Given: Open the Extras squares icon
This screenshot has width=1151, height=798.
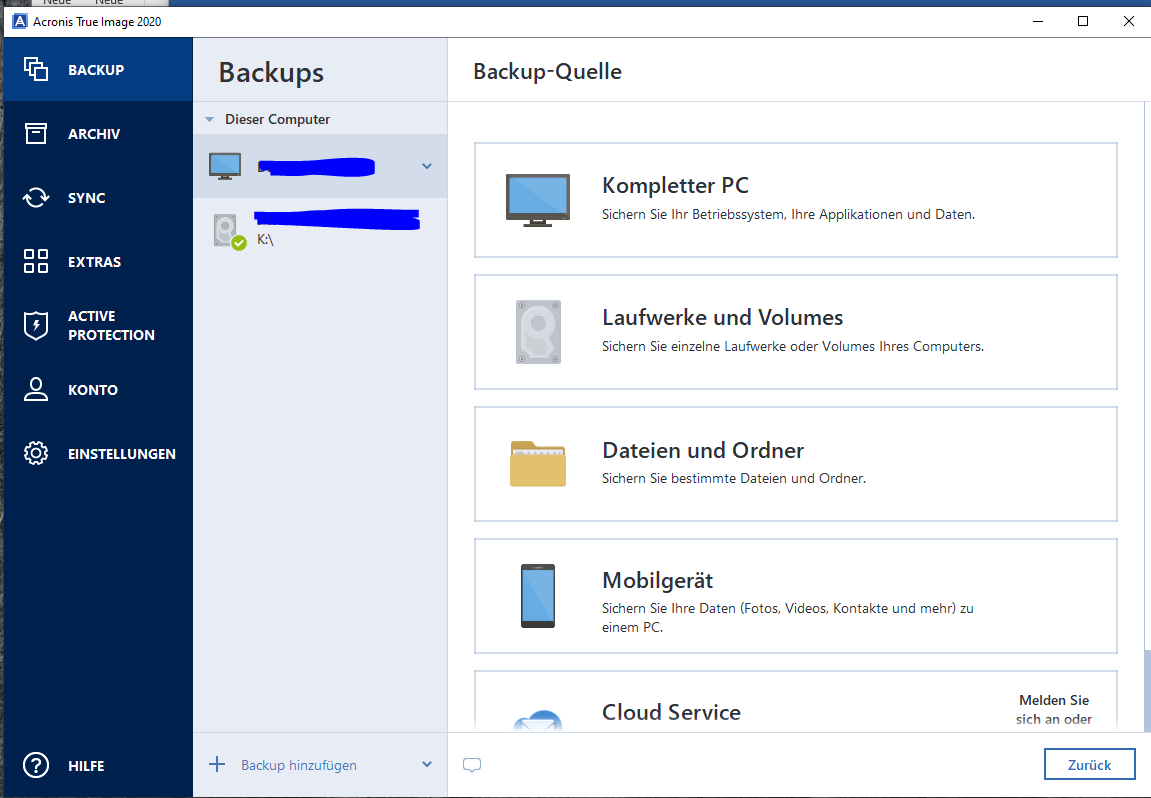Looking at the screenshot, I should pyautogui.click(x=35, y=261).
